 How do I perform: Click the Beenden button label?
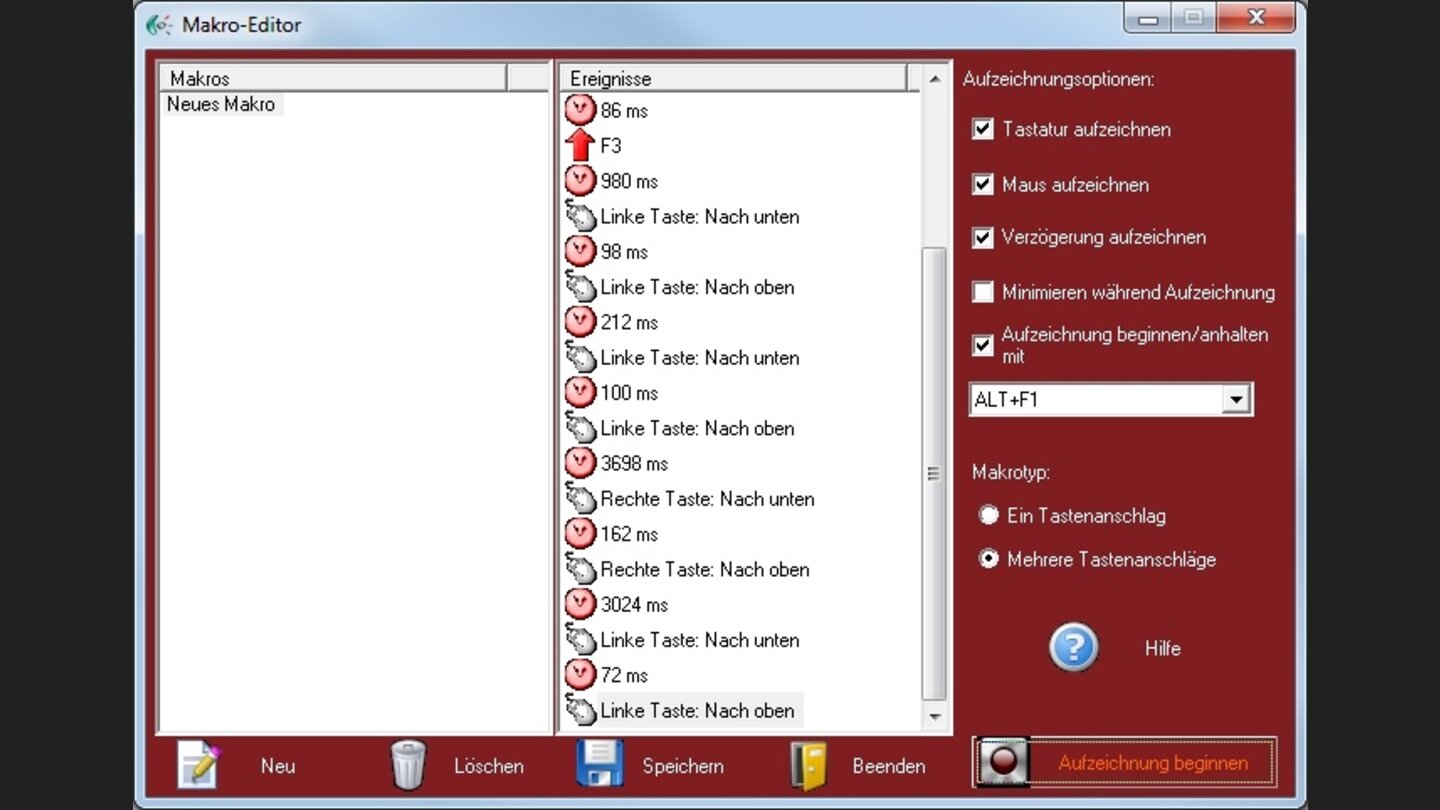889,766
